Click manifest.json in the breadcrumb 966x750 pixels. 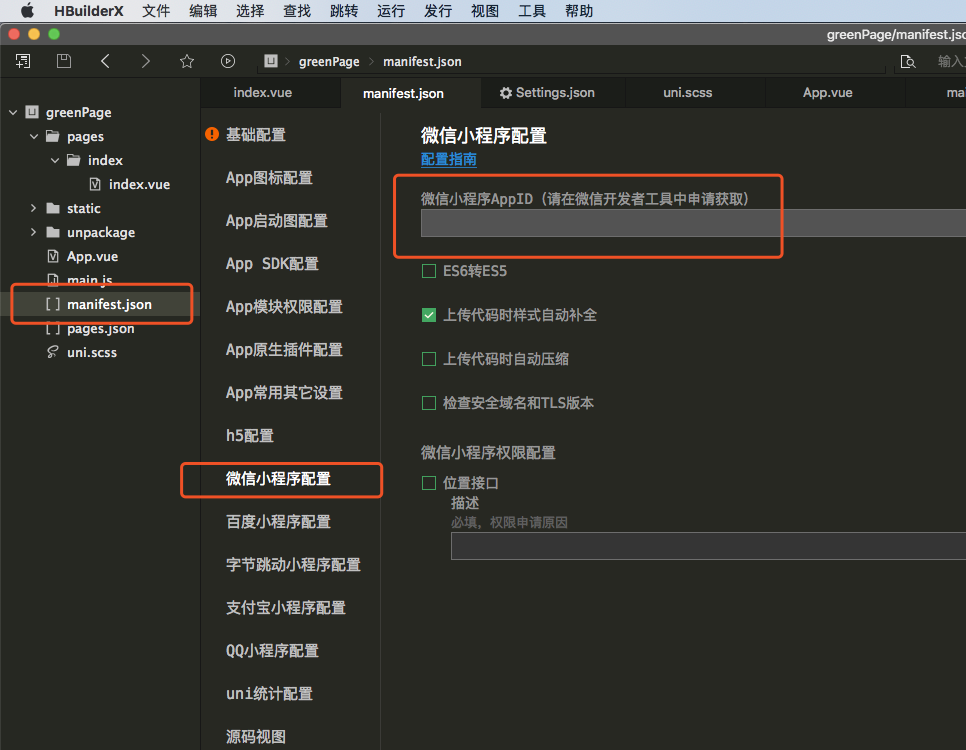click(x=422, y=62)
